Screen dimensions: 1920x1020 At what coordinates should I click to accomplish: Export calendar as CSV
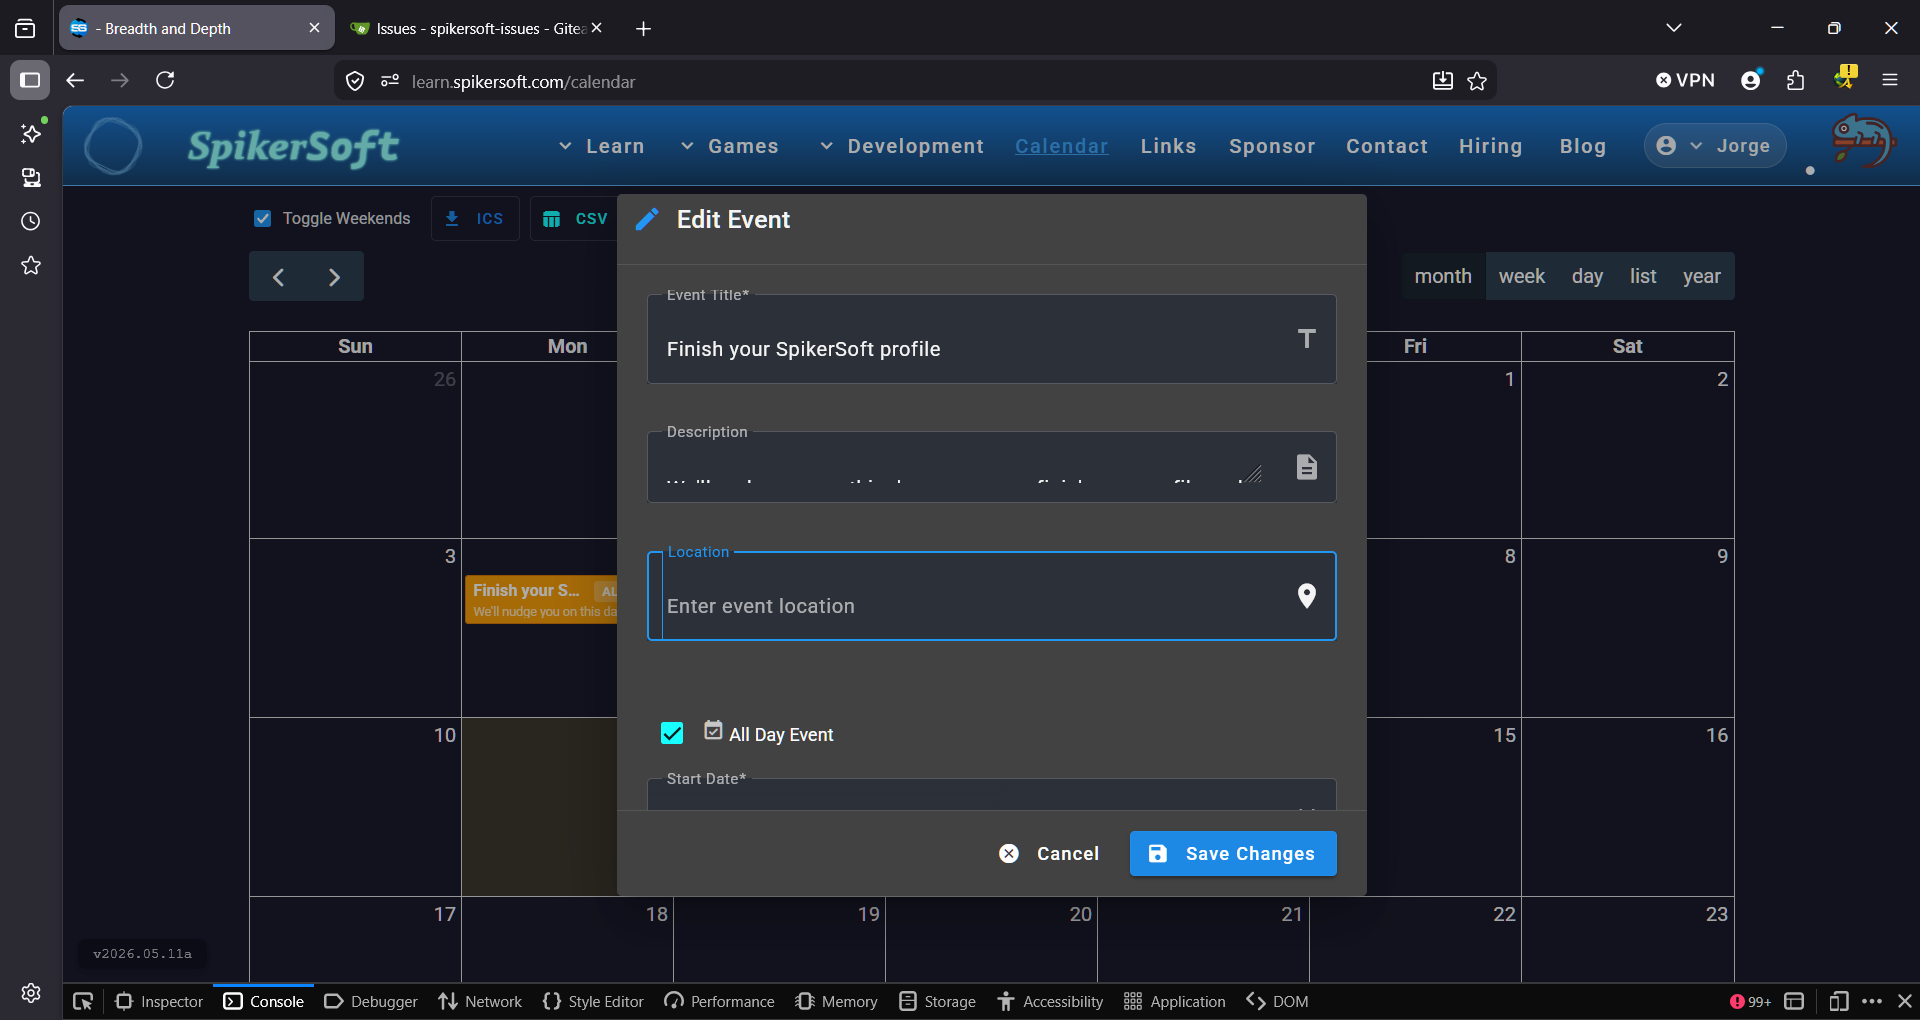pos(575,218)
